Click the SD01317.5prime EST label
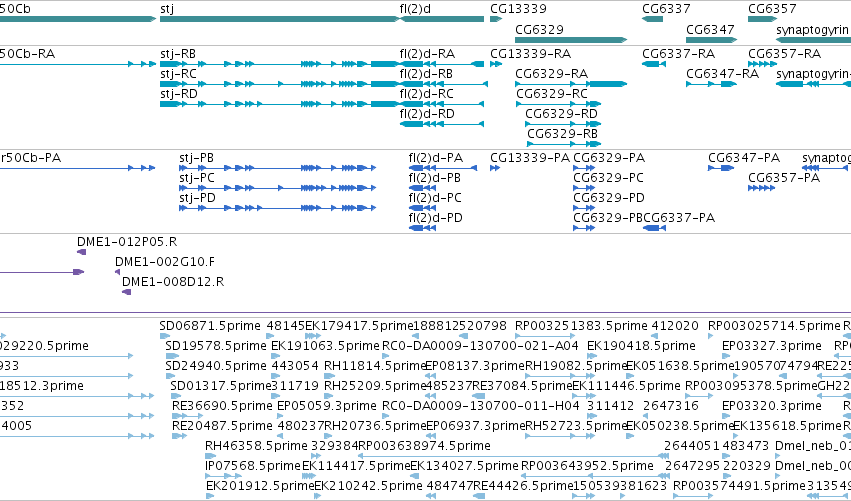The height and width of the screenshot is (501, 851). pyautogui.click(x=220, y=386)
